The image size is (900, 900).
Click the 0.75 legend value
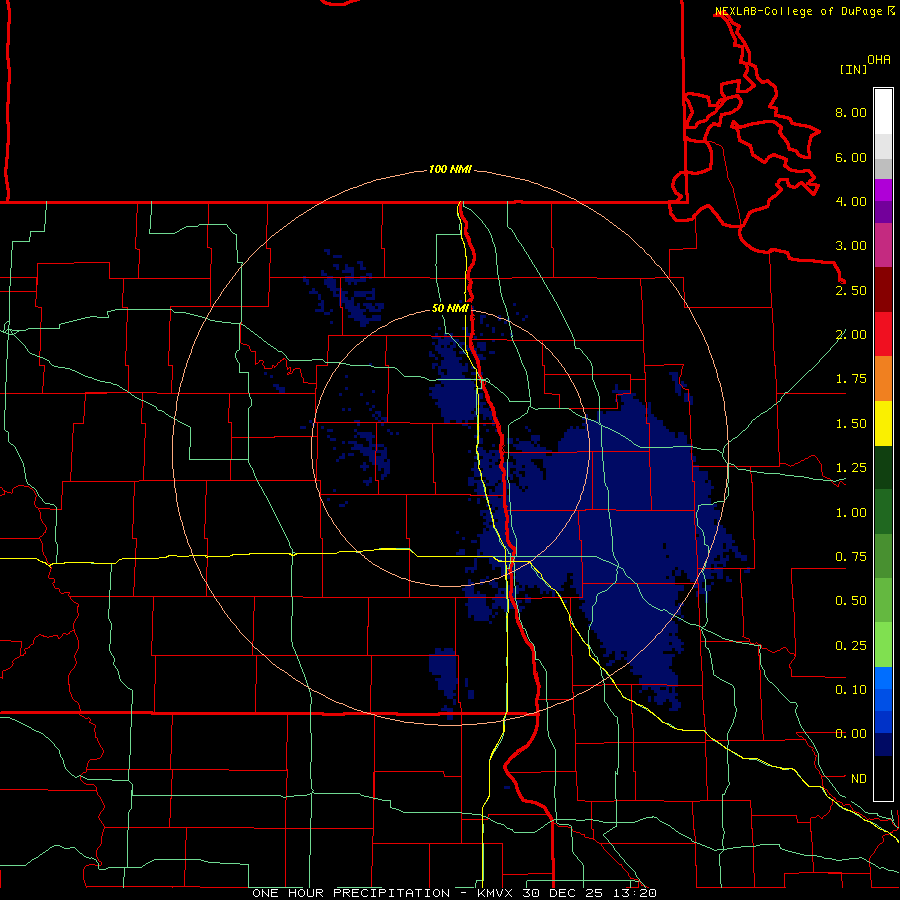(x=851, y=557)
